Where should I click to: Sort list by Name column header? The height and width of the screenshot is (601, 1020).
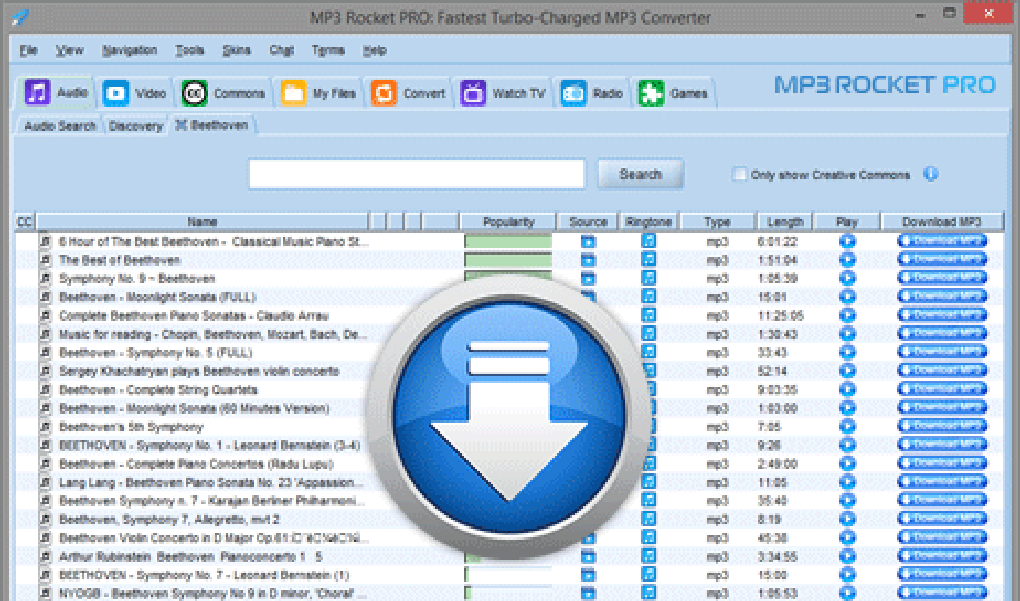[202, 222]
